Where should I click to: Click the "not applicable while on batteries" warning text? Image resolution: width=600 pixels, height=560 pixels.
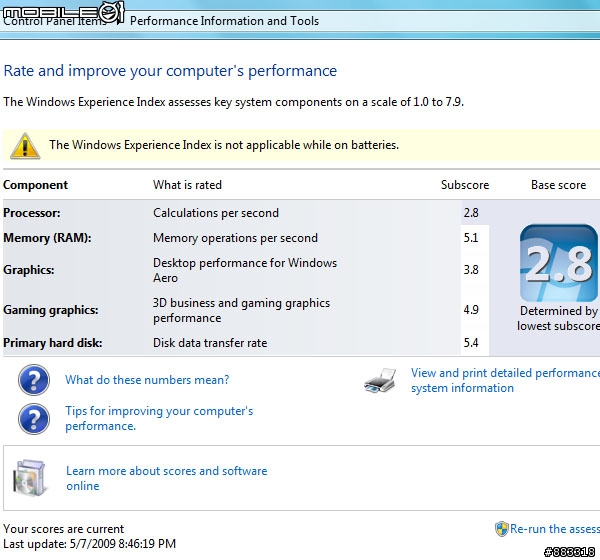click(x=224, y=145)
